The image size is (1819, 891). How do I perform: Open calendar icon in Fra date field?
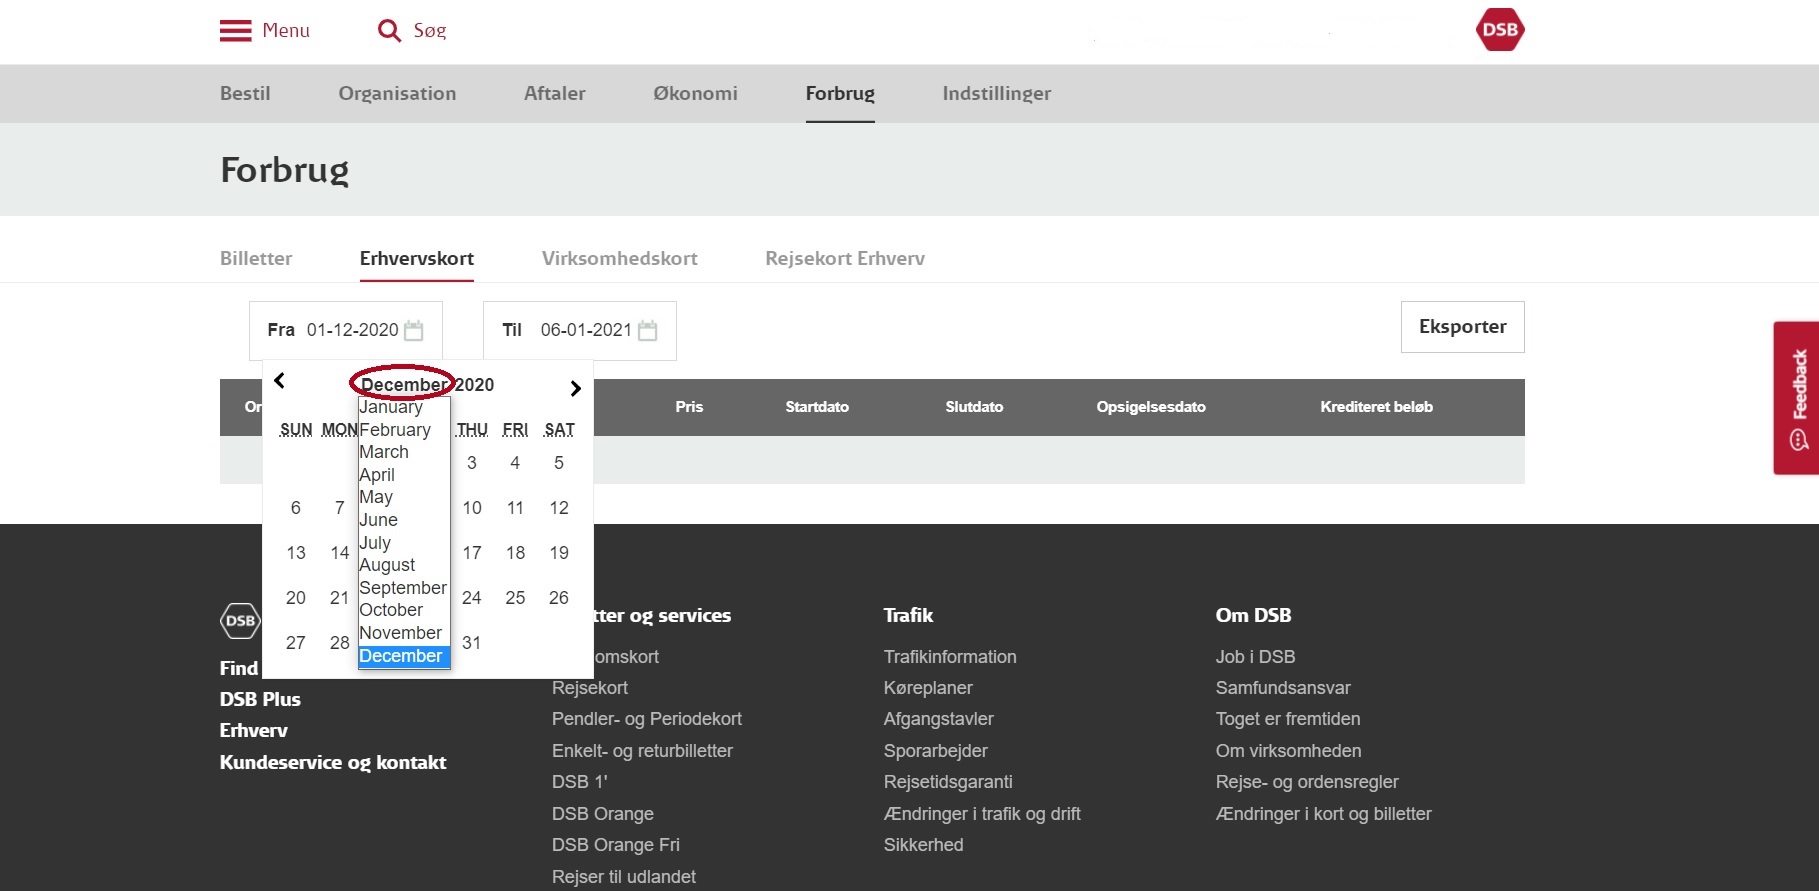413,330
